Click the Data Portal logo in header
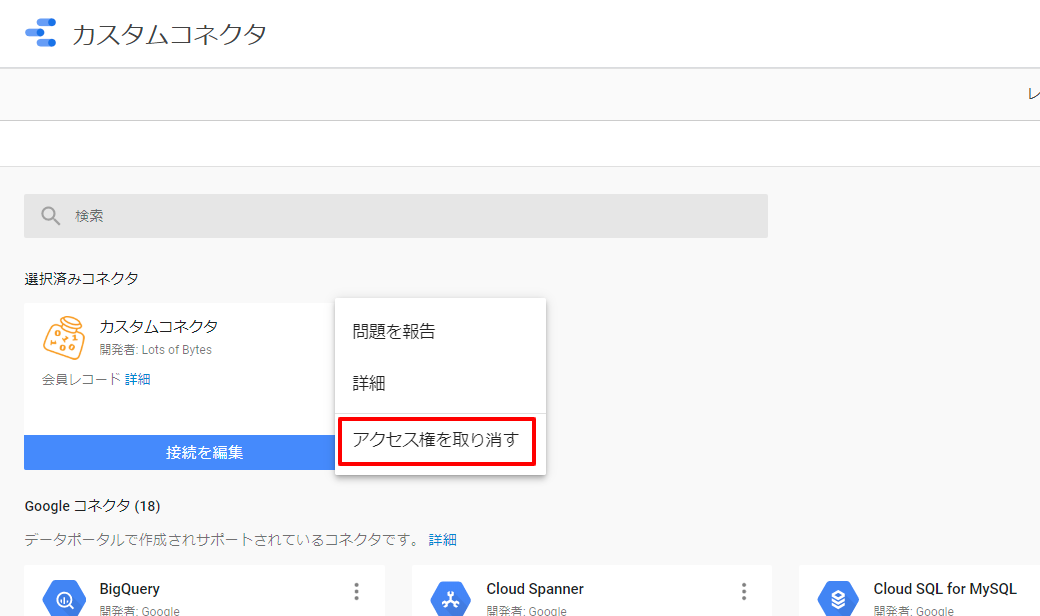This screenshot has height=616, width=1040. point(41,33)
